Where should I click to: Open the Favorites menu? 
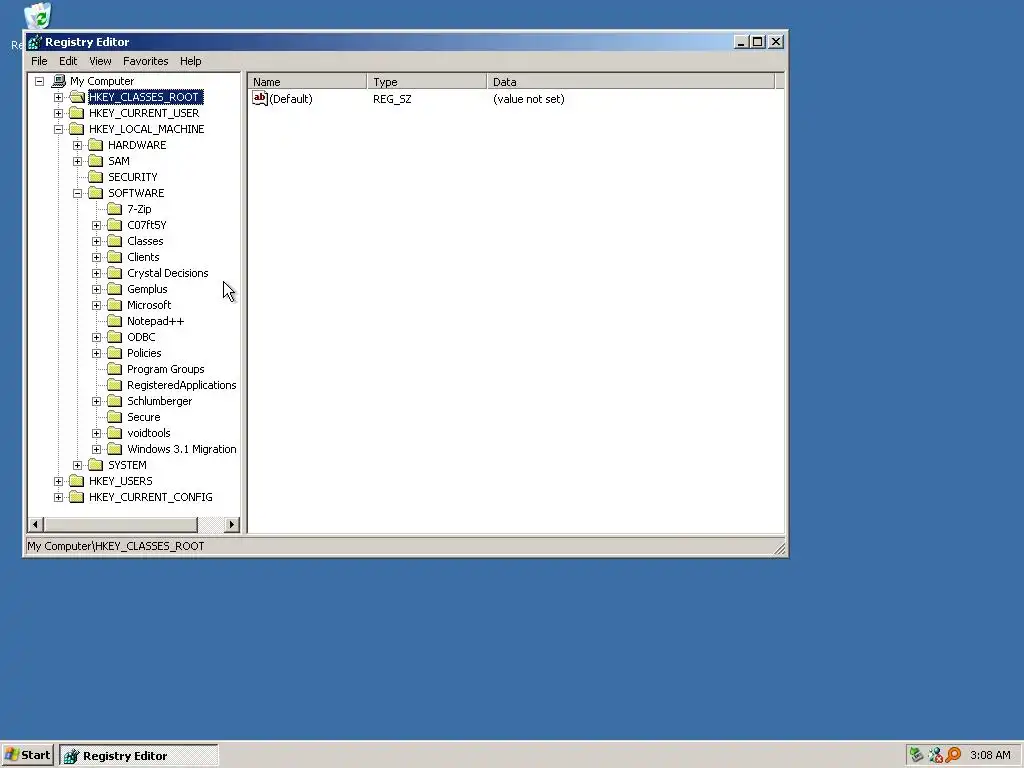pyautogui.click(x=146, y=61)
